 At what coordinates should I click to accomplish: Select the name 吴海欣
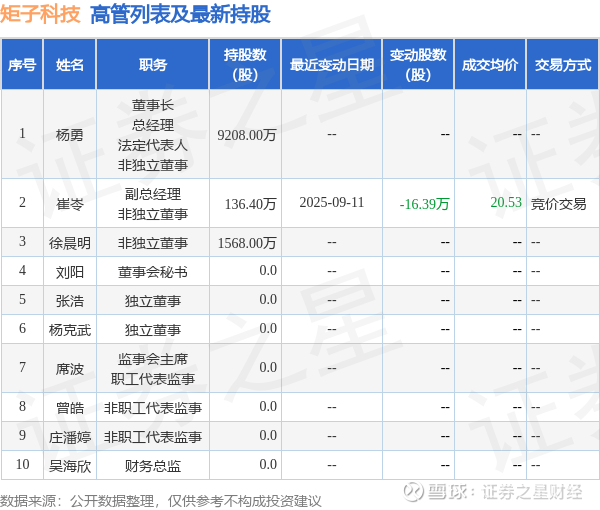point(70,466)
